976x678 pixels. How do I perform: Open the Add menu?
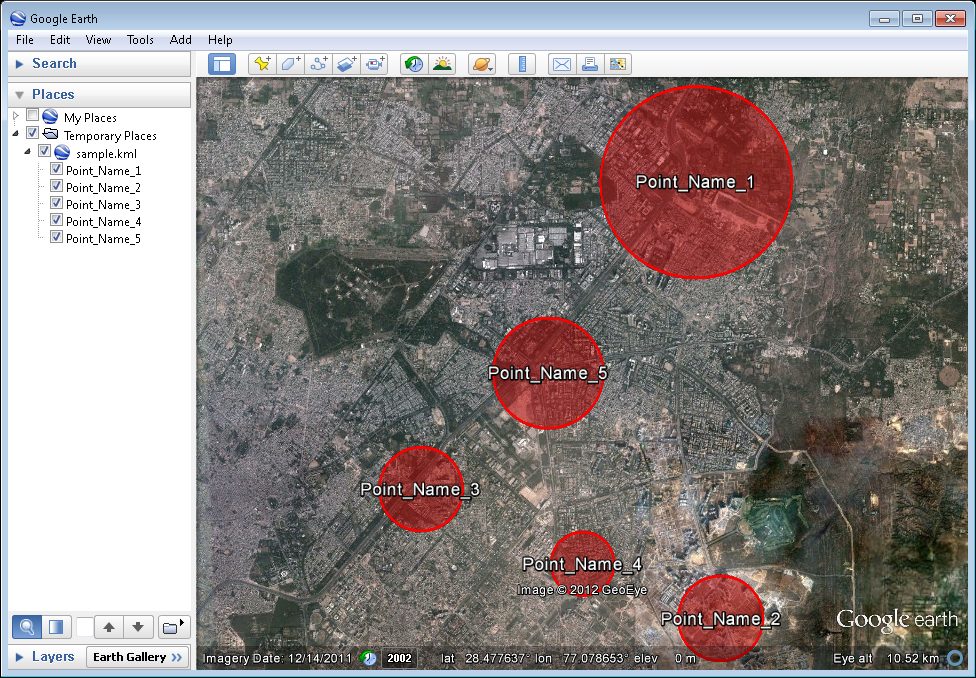tap(181, 40)
